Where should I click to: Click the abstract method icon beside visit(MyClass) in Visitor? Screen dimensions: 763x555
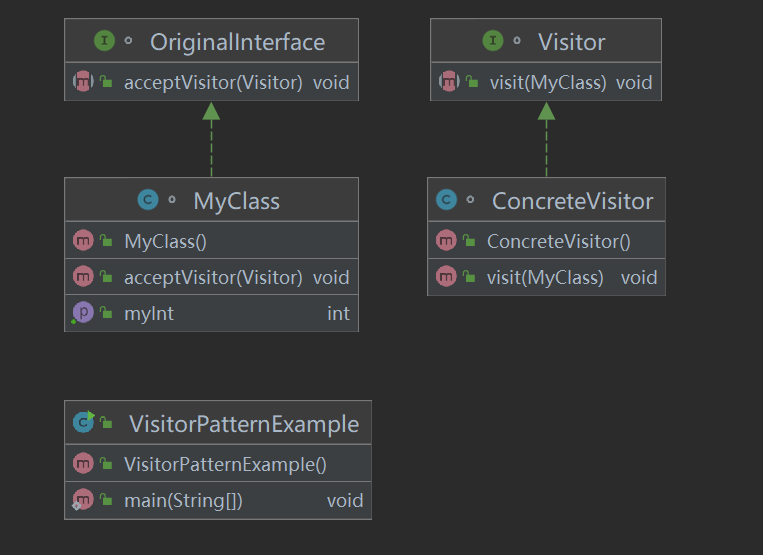tap(449, 81)
